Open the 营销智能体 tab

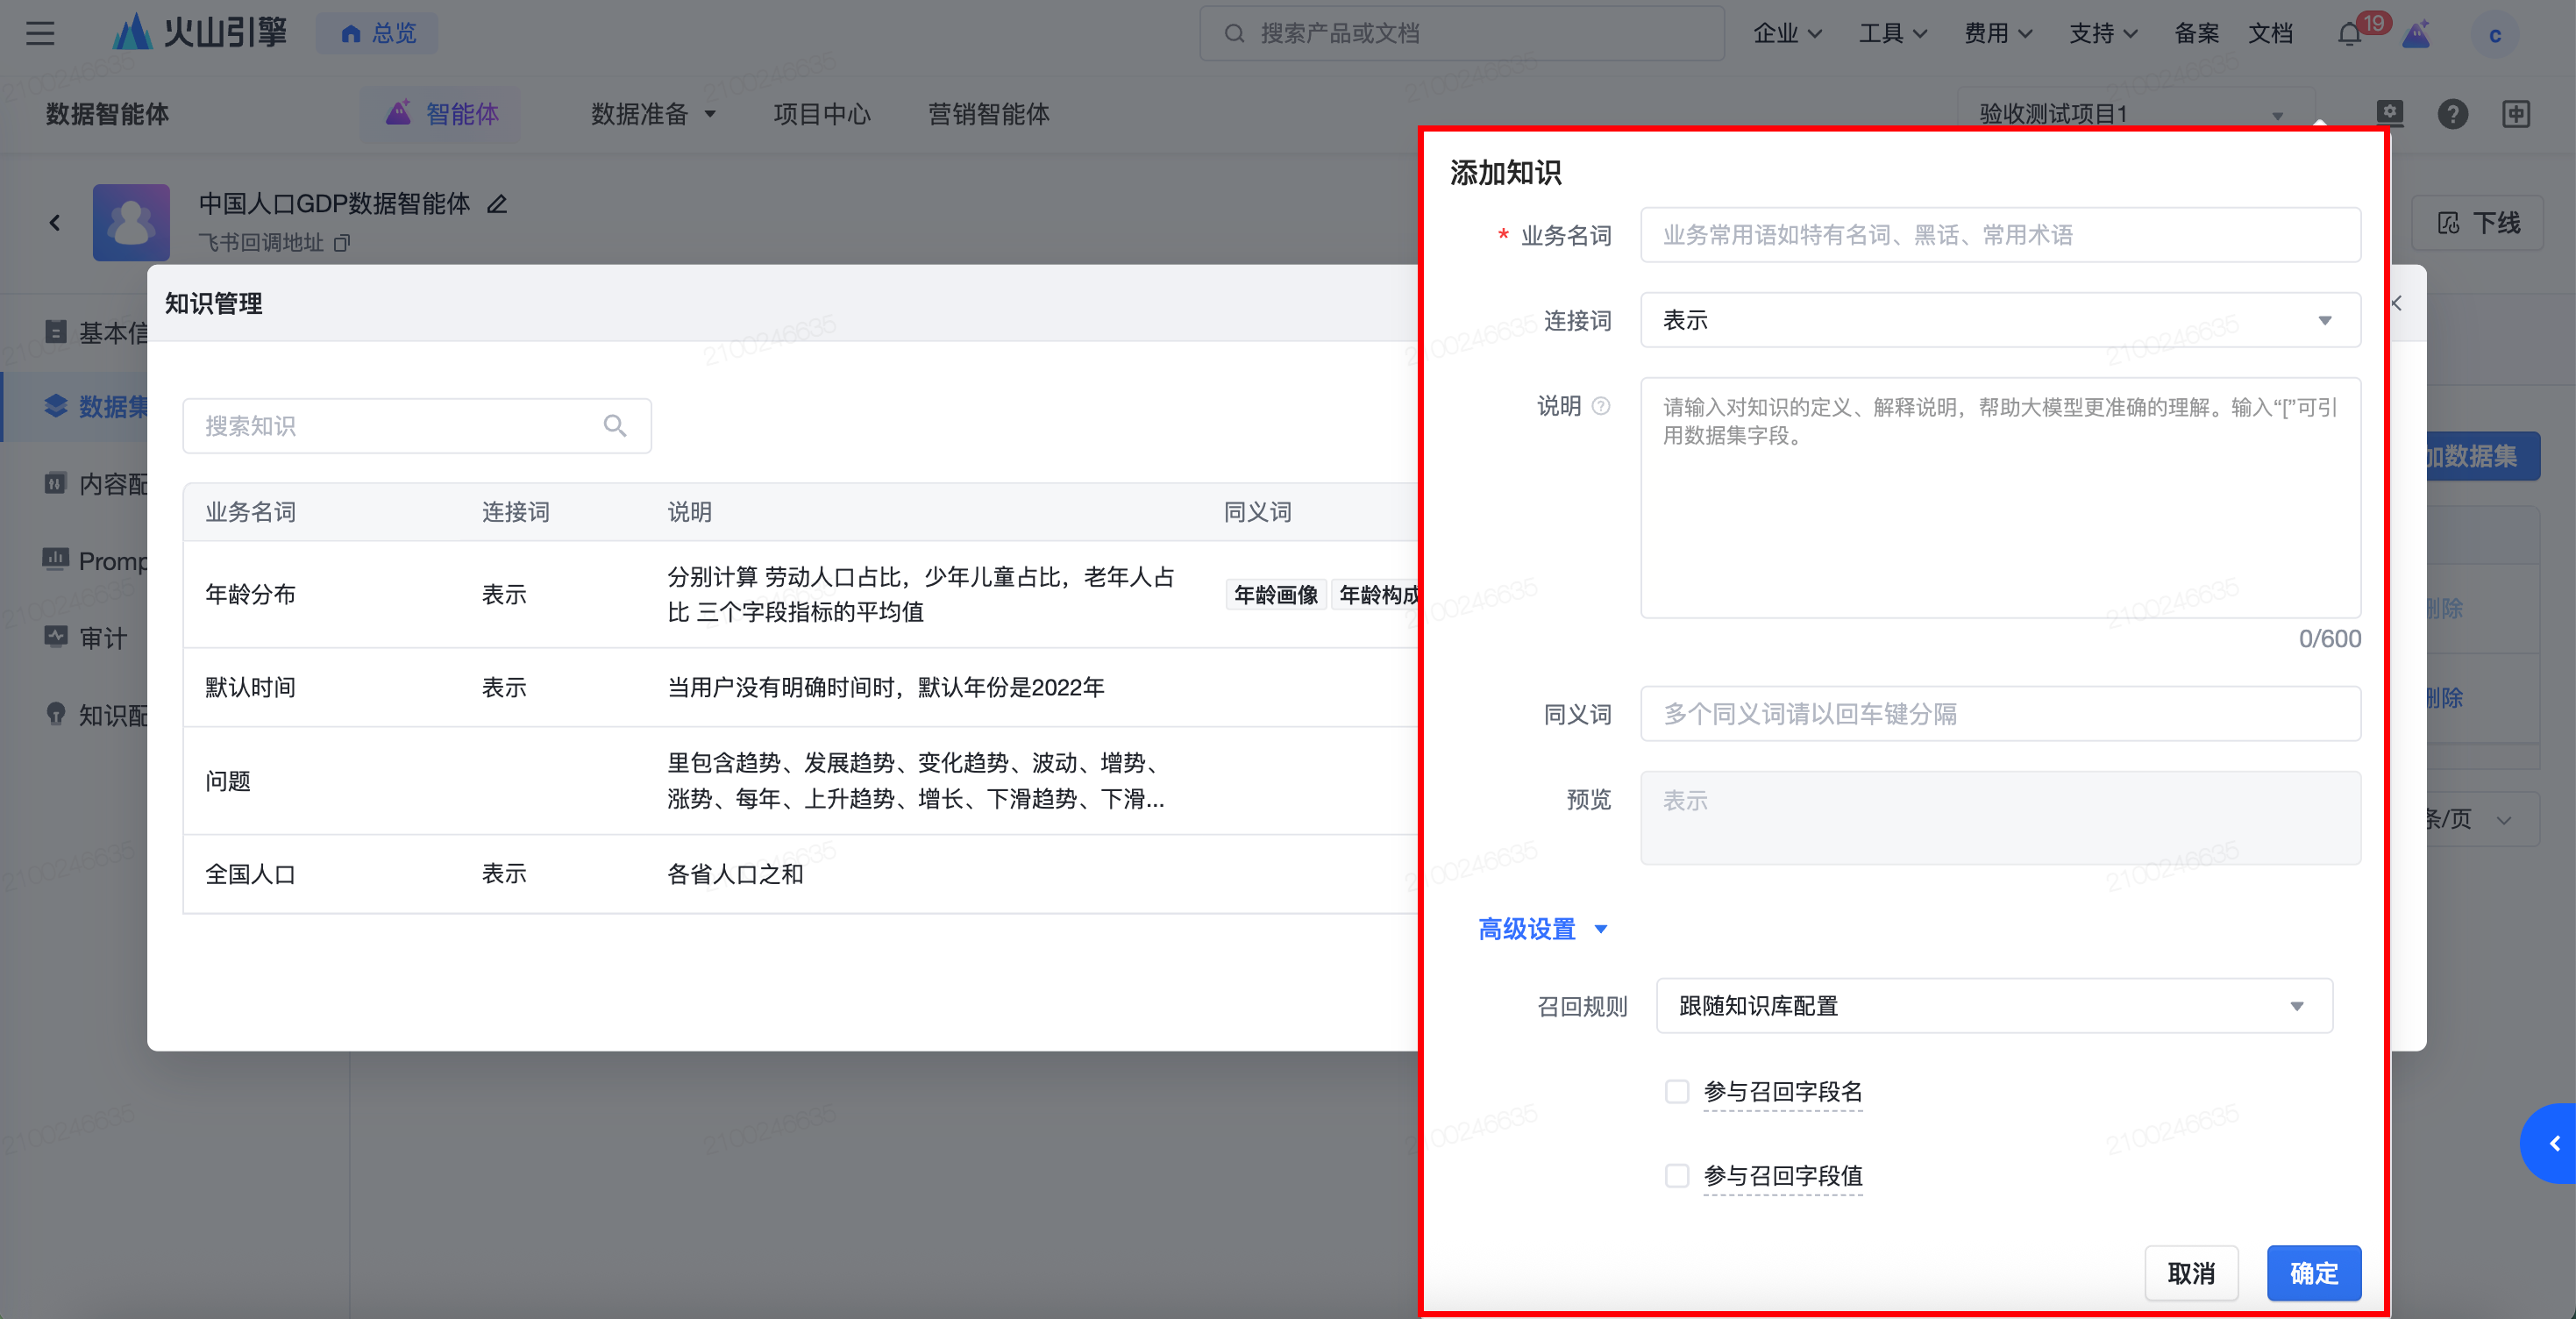coord(988,114)
